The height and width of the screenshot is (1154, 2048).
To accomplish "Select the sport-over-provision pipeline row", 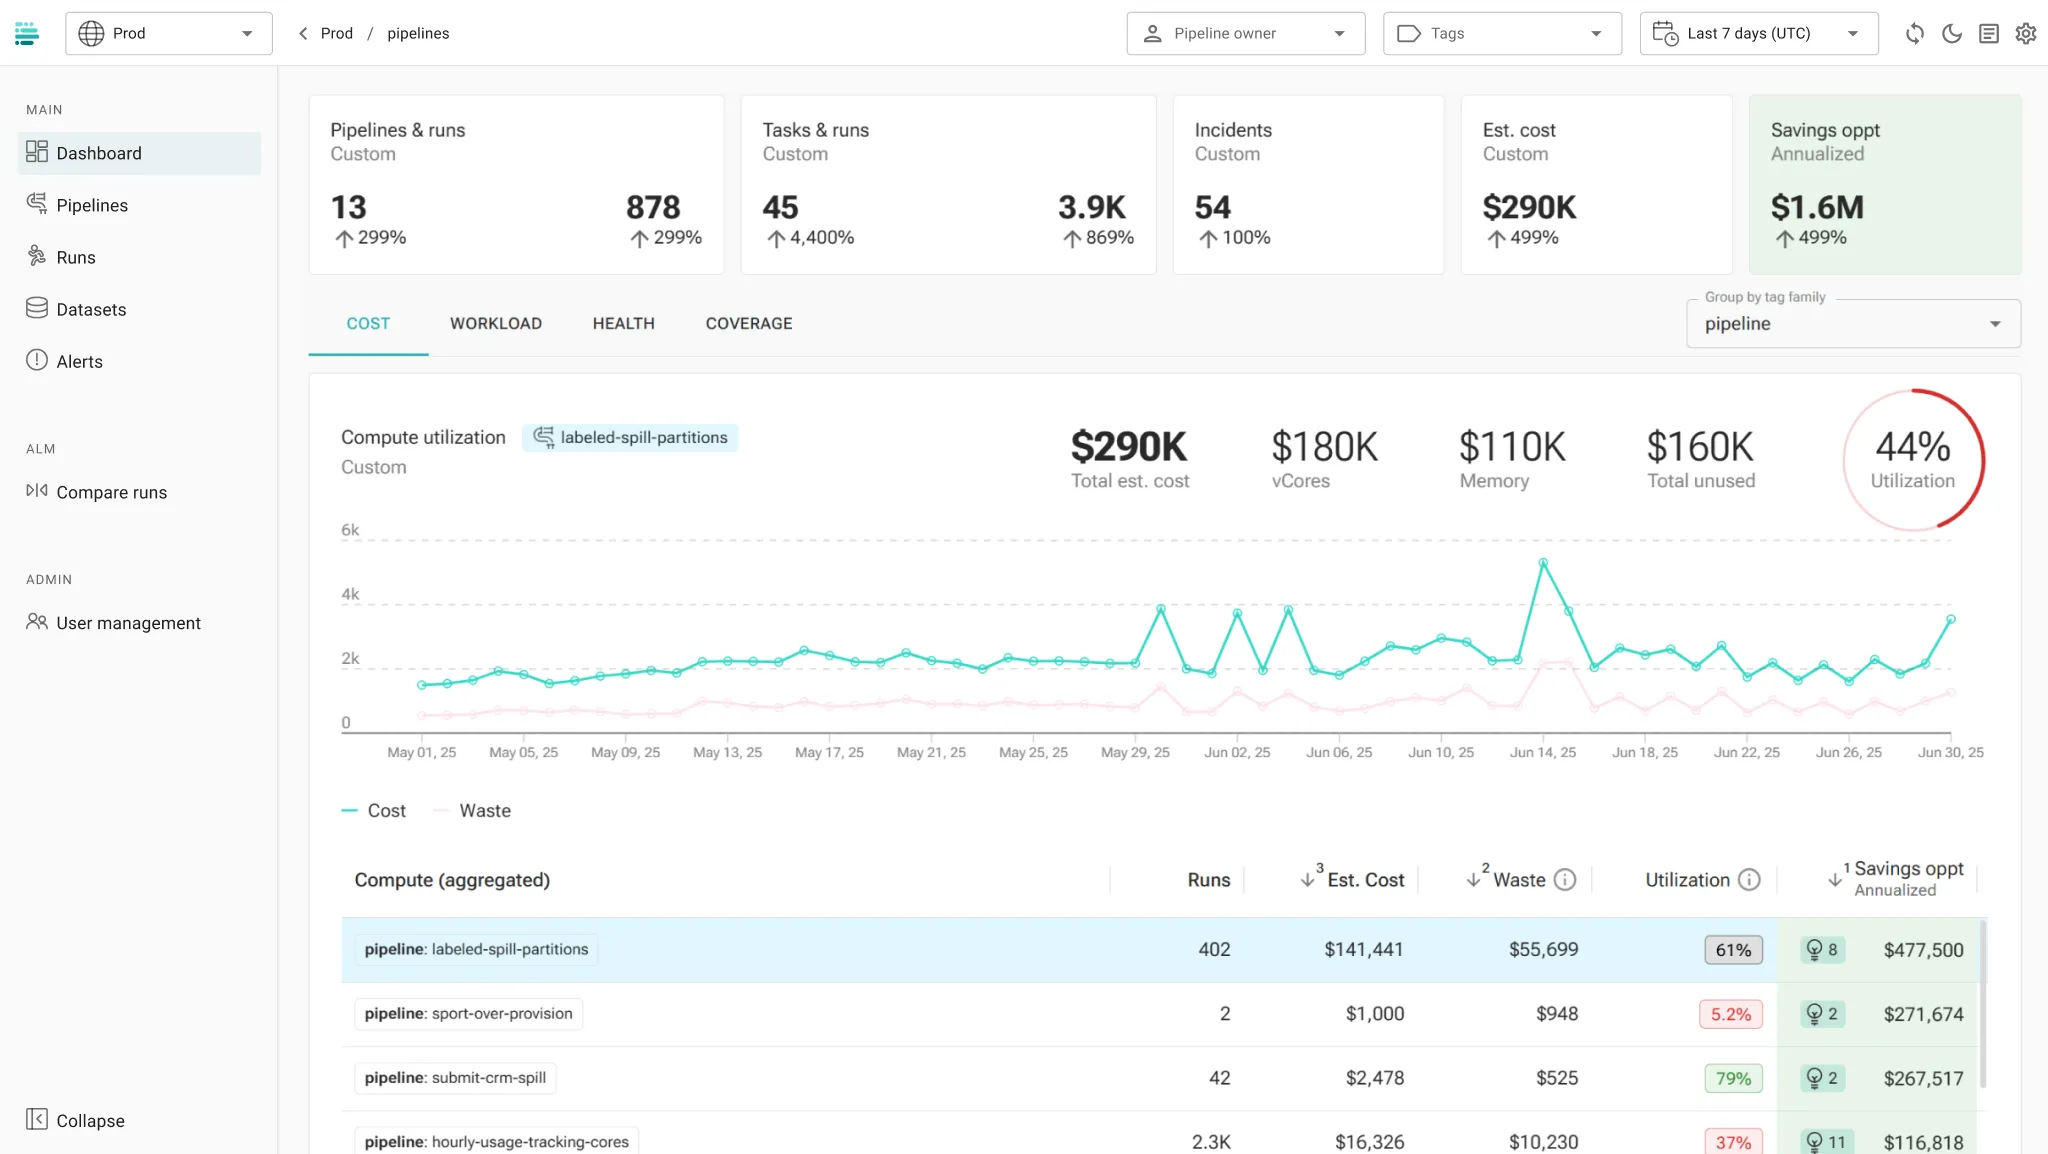I will (468, 1014).
